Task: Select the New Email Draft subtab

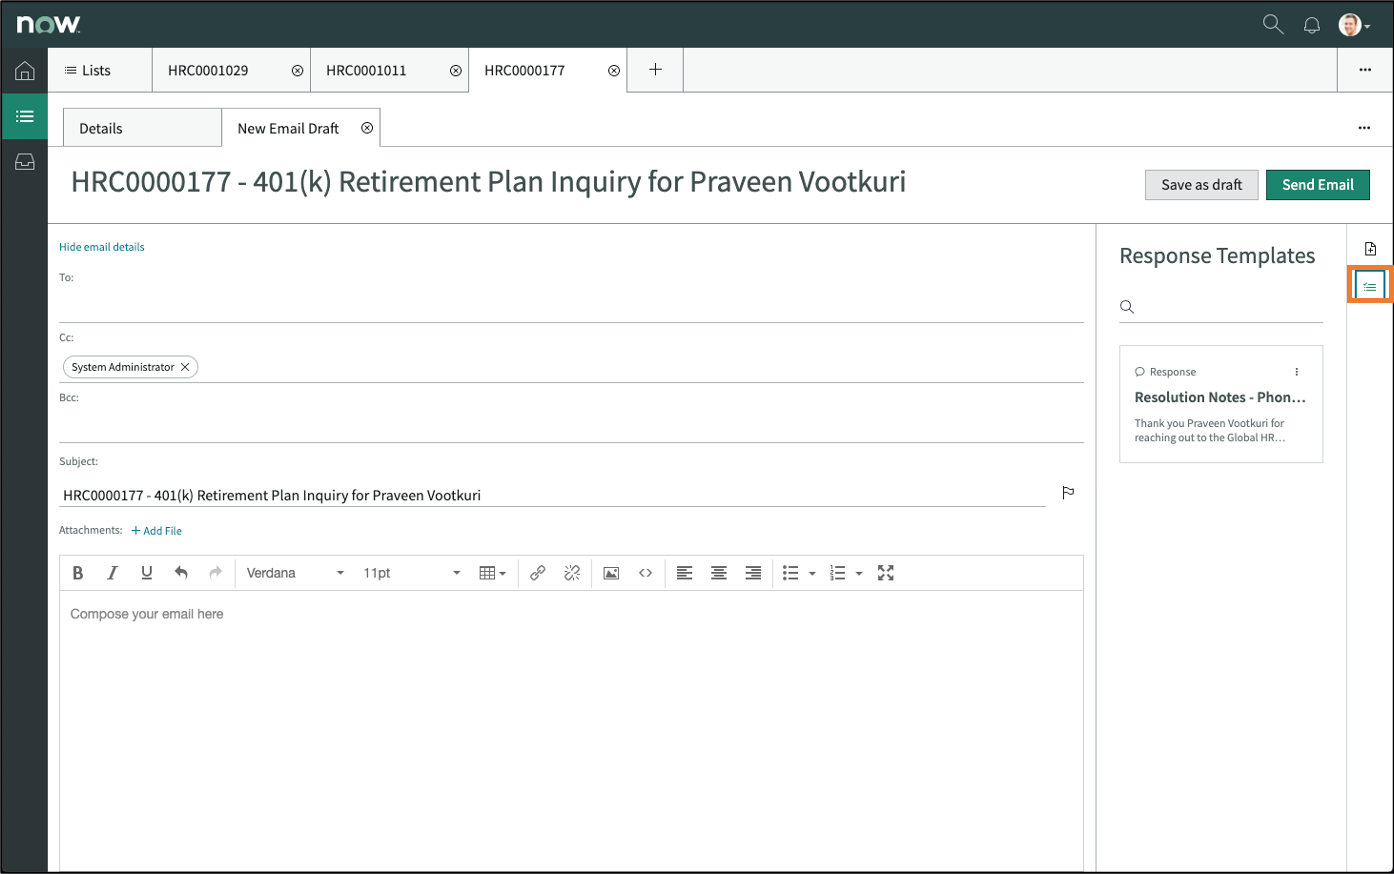Action: point(288,128)
